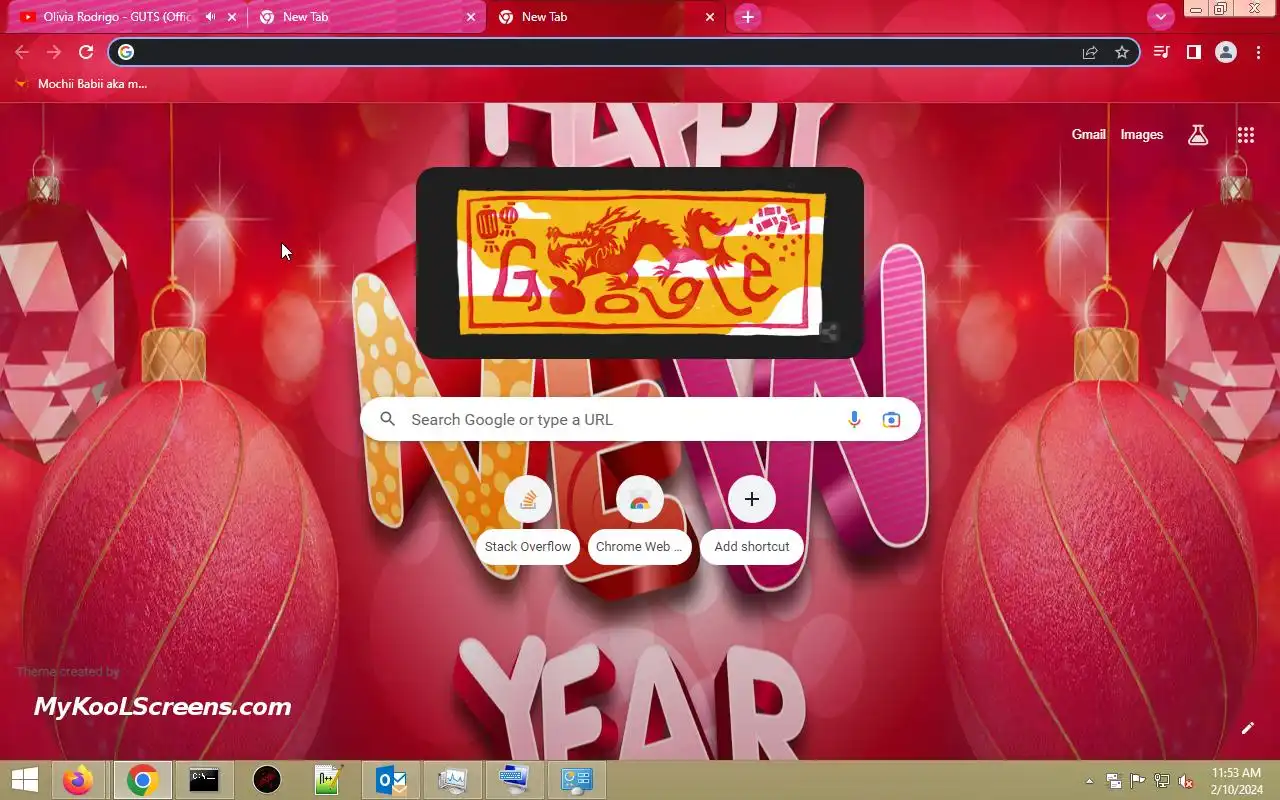This screenshot has height=800, width=1280.
Task: Switch to the middle New Tab
Action: point(366,17)
